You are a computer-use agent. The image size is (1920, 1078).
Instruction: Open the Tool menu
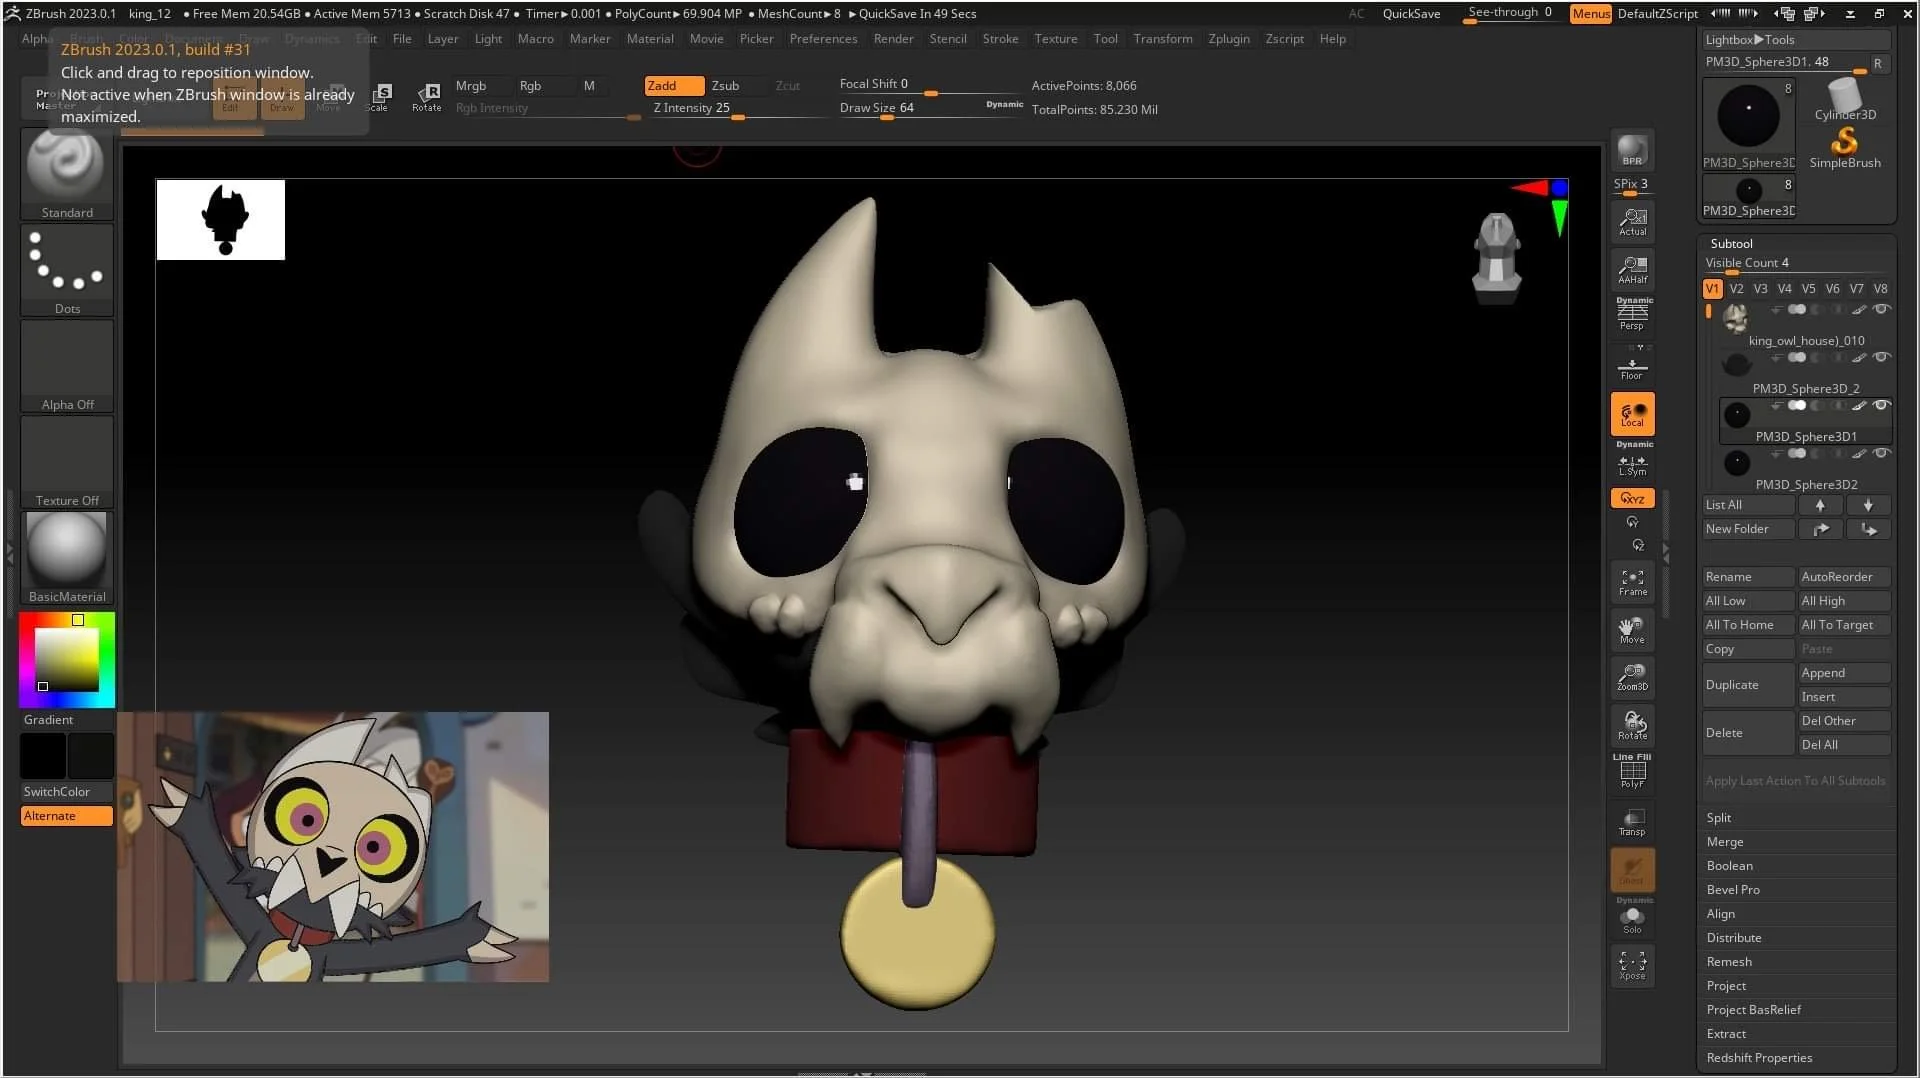point(1105,39)
